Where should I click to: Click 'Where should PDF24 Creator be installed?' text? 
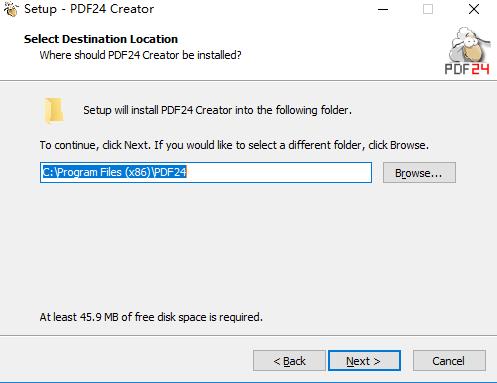(140, 55)
